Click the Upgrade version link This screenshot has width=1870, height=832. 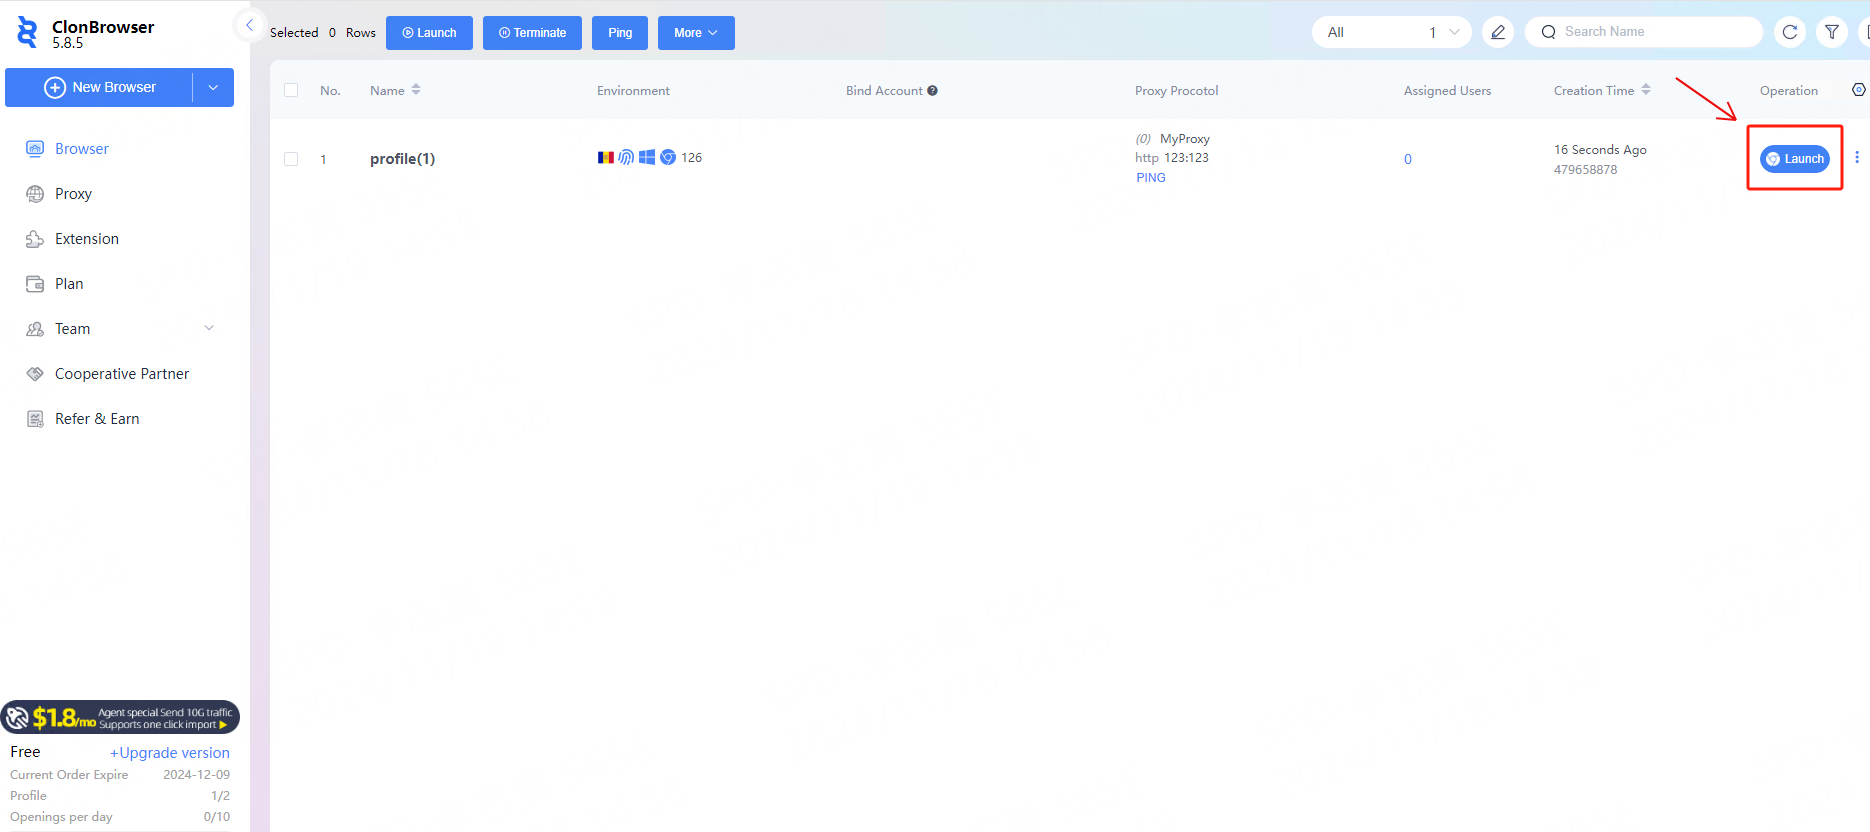pos(170,753)
